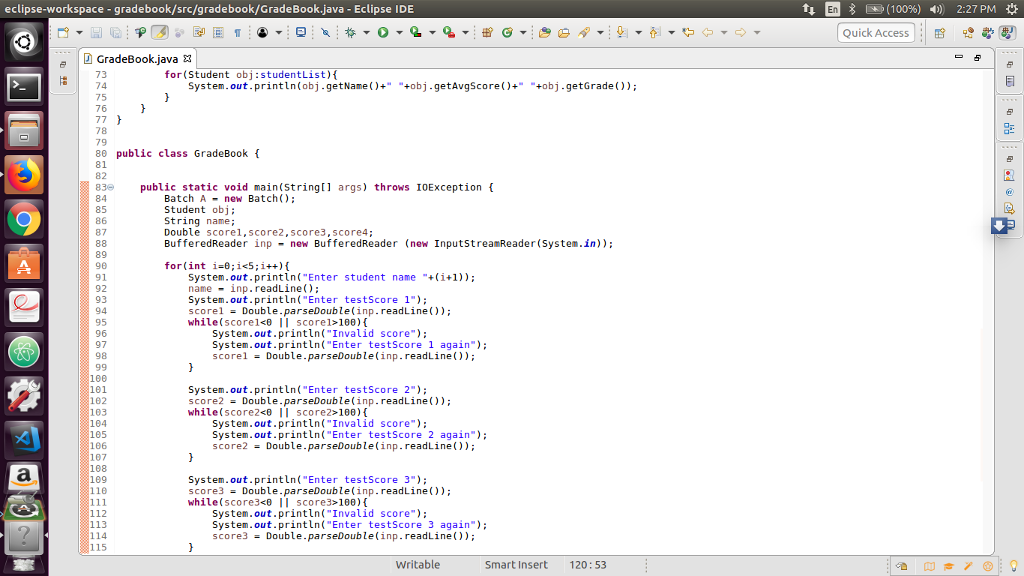The height and width of the screenshot is (576, 1024).
Task: Open the Bluetooth indicator menu
Action: pos(852,9)
